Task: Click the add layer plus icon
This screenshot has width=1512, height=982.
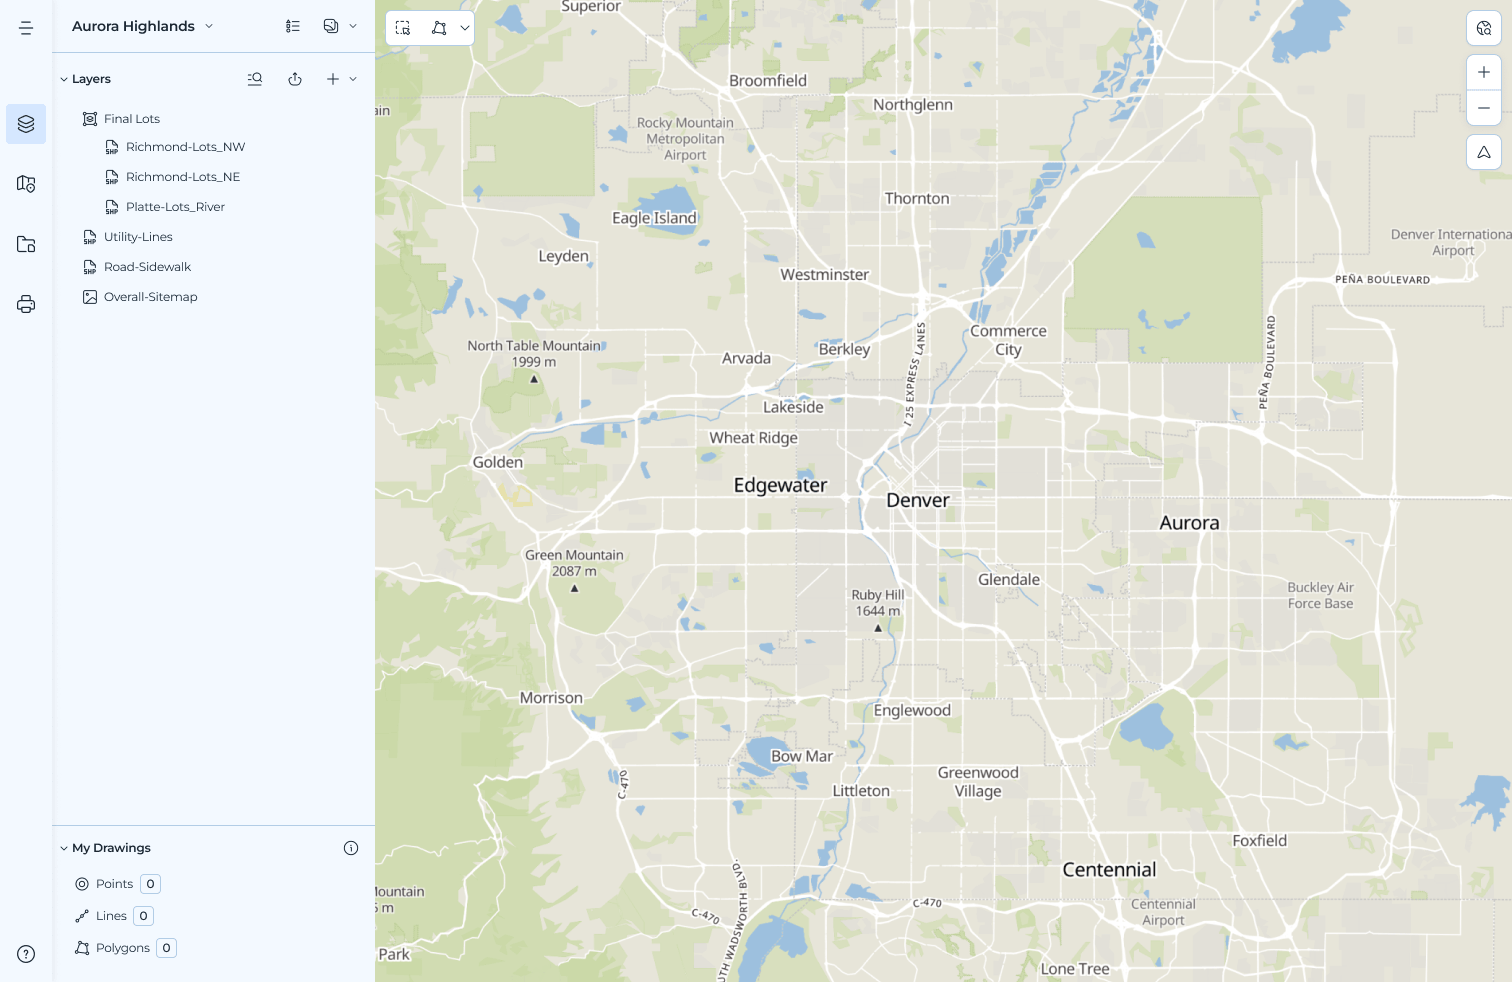Action: 333,79
